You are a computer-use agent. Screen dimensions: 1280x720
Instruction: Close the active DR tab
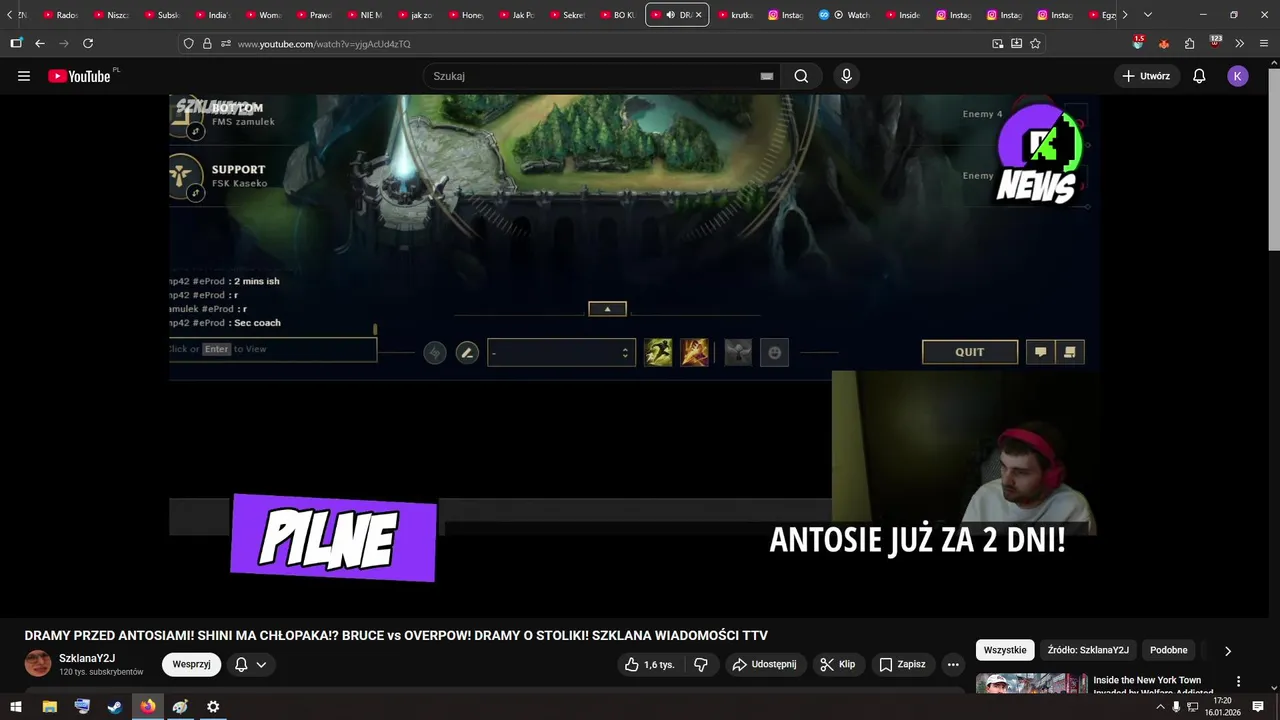pyautogui.click(x=698, y=15)
